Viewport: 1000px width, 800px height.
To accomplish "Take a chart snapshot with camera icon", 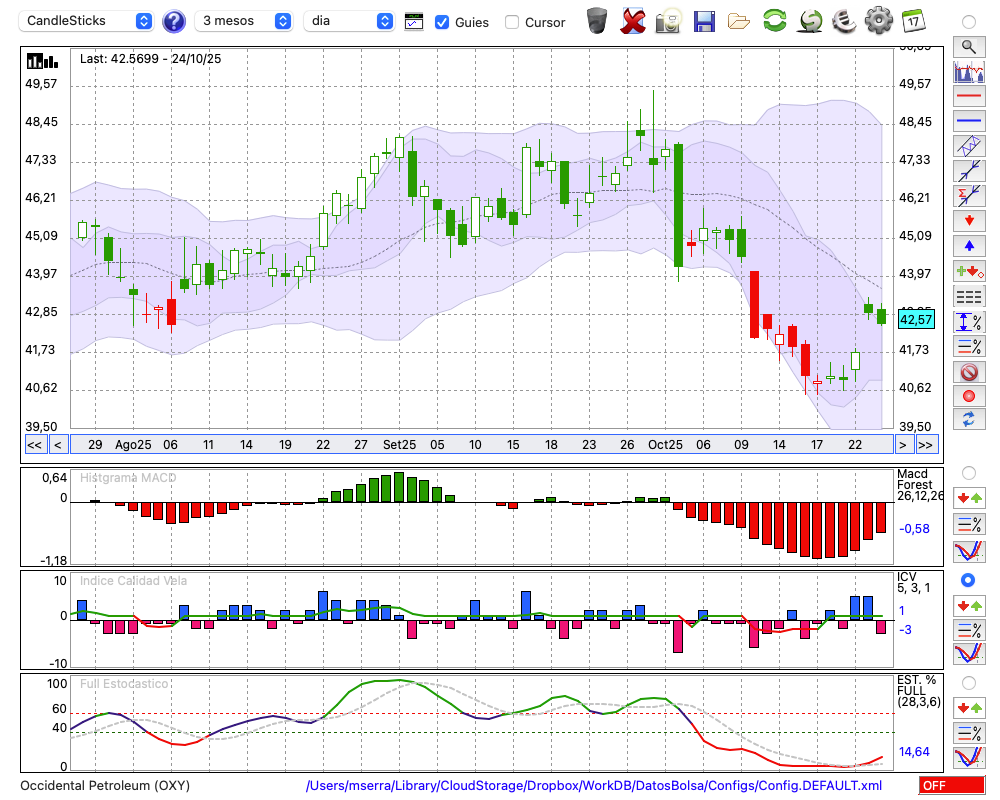I will pos(668,21).
